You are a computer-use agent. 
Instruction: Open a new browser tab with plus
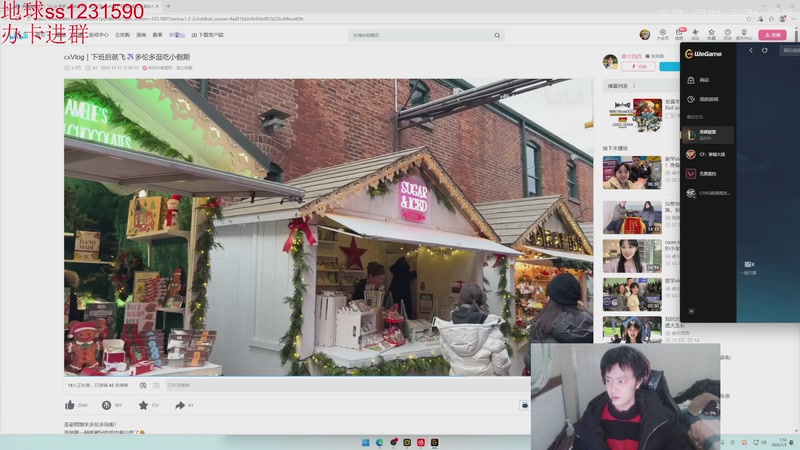click(x=168, y=6)
